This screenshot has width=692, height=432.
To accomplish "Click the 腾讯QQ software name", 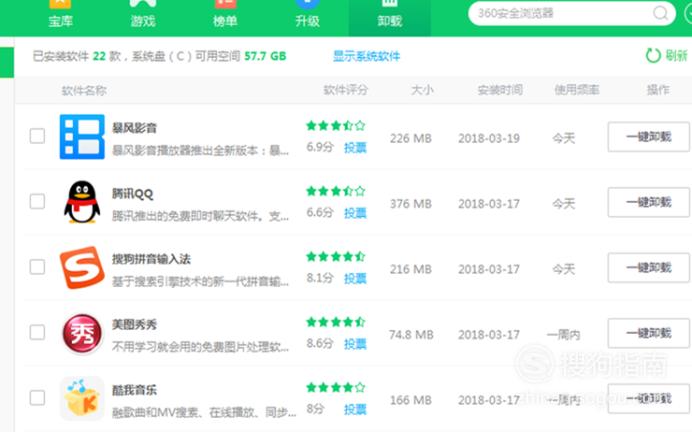I will point(132,193).
